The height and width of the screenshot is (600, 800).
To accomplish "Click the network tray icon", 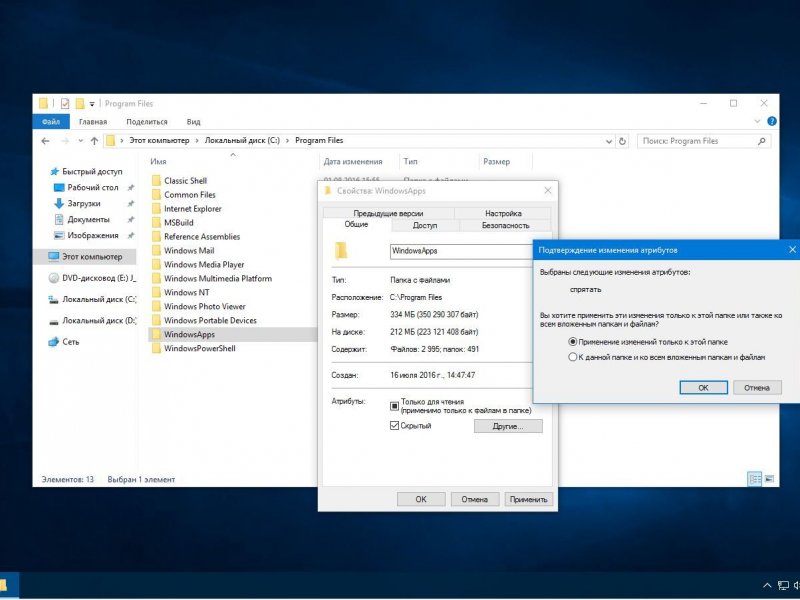I will (783, 586).
